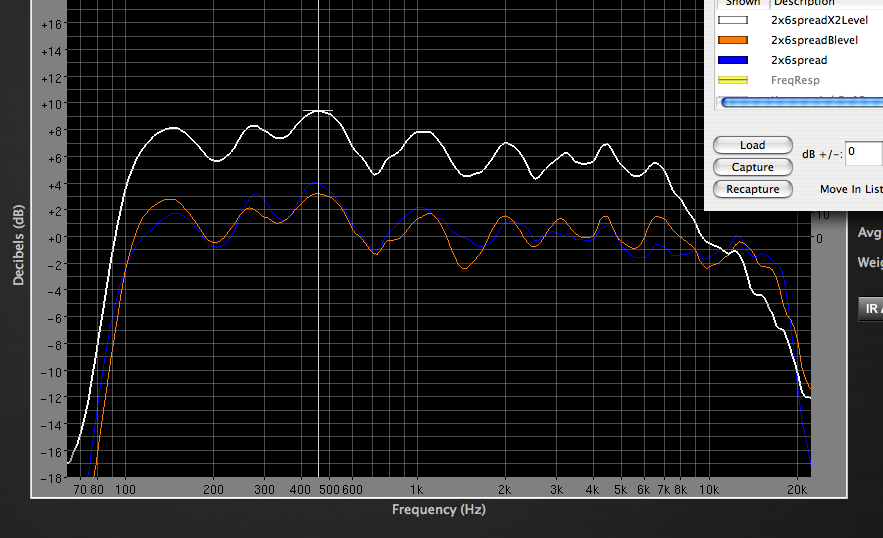Click the blue swatch for 2x6spread

(733, 60)
